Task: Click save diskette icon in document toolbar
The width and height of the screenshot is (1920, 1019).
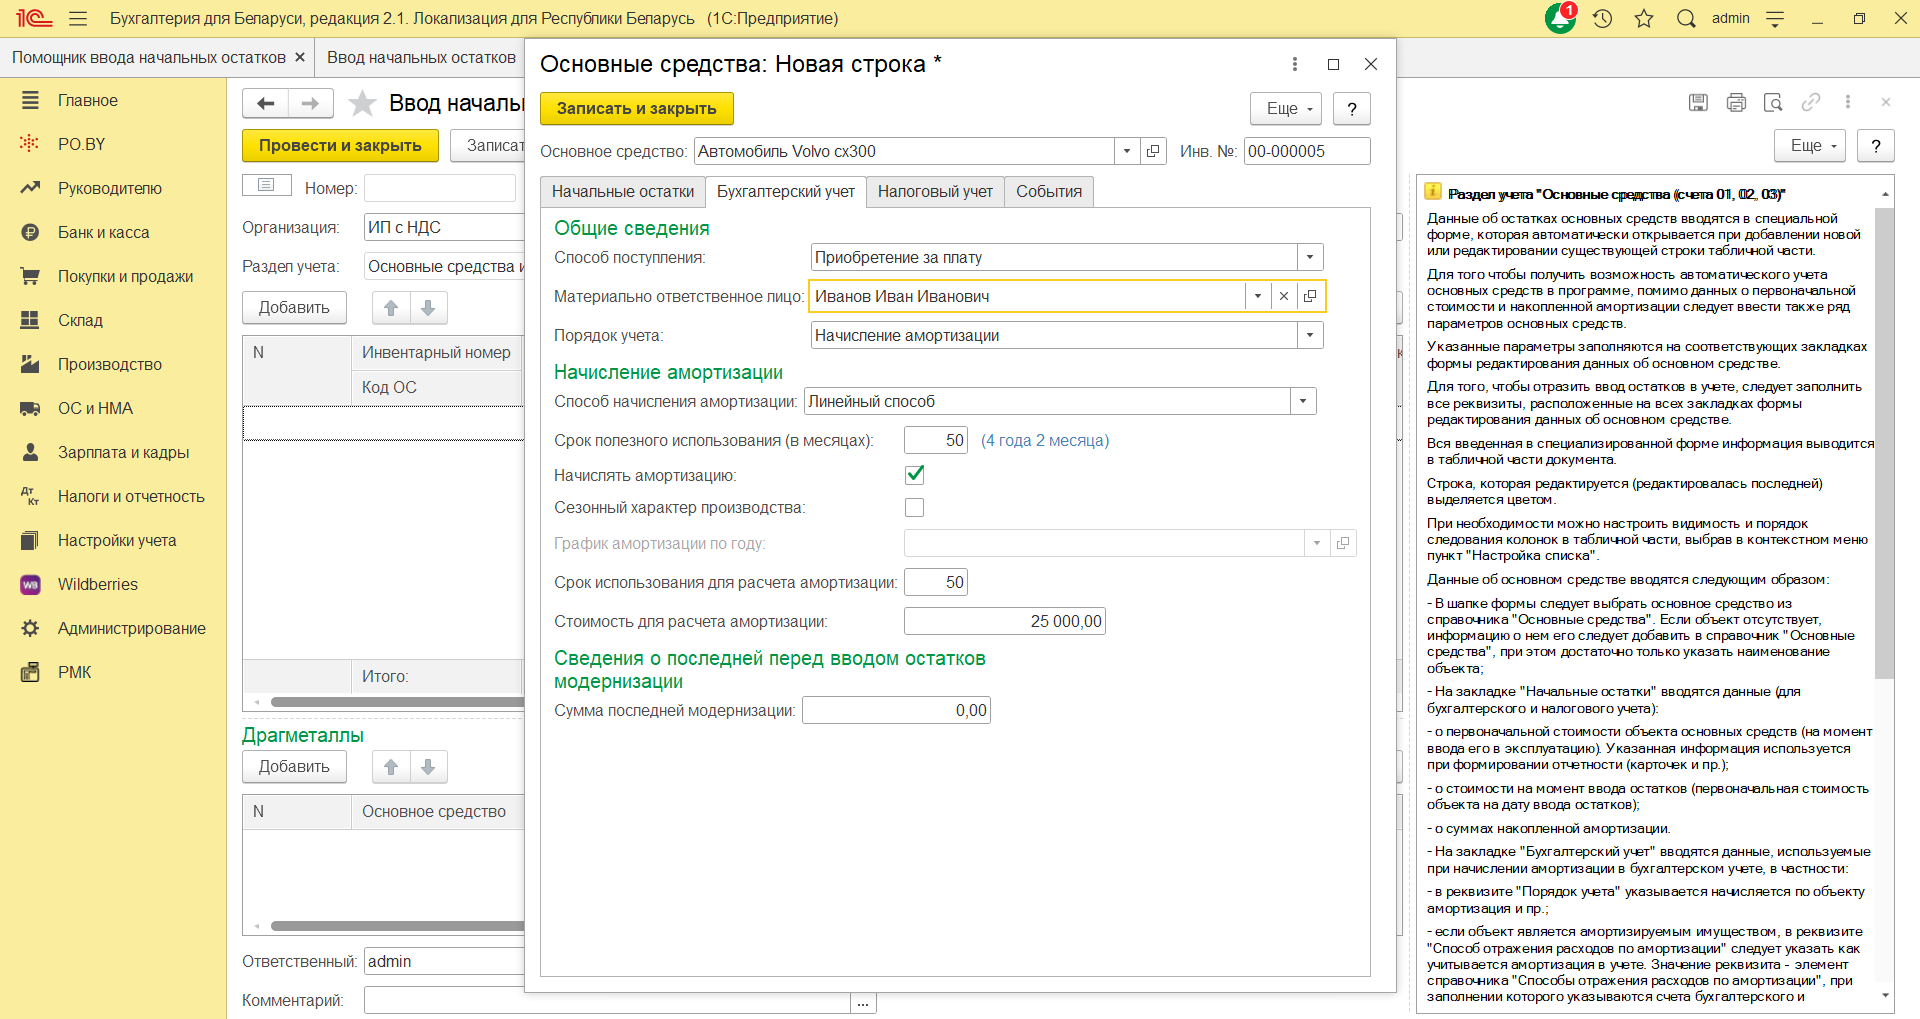Action: point(1698,102)
